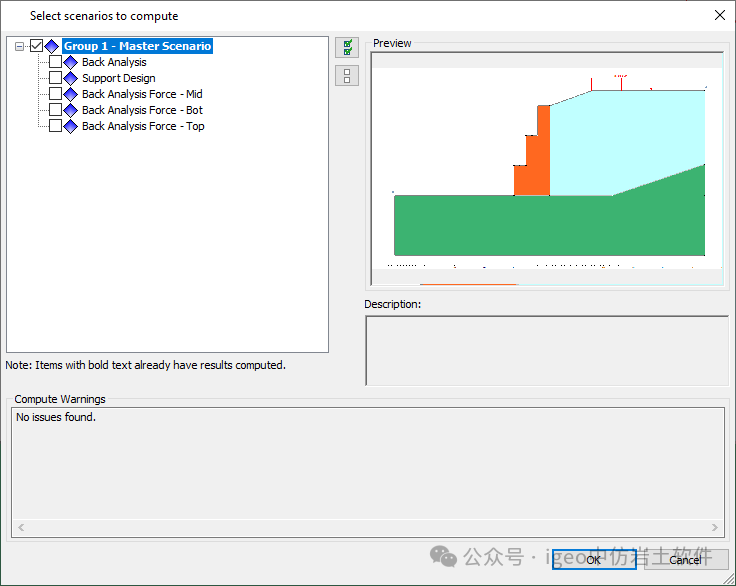Tick the Back Analysis Force - Top checkbox

(55, 126)
